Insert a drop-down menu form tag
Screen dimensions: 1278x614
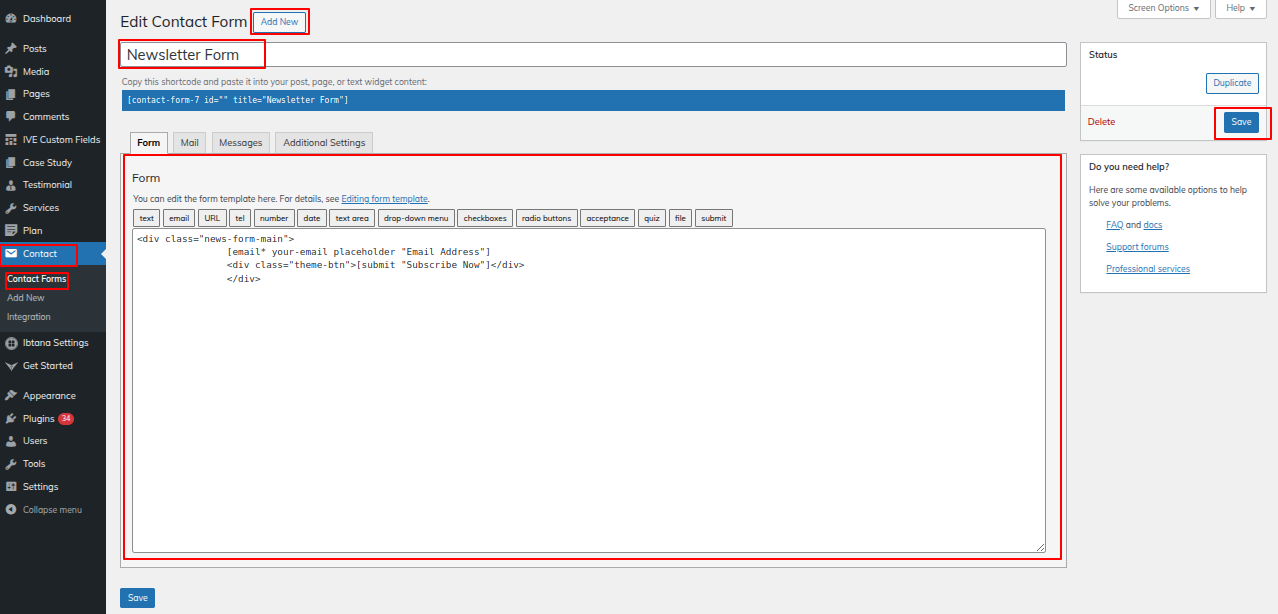coord(416,218)
